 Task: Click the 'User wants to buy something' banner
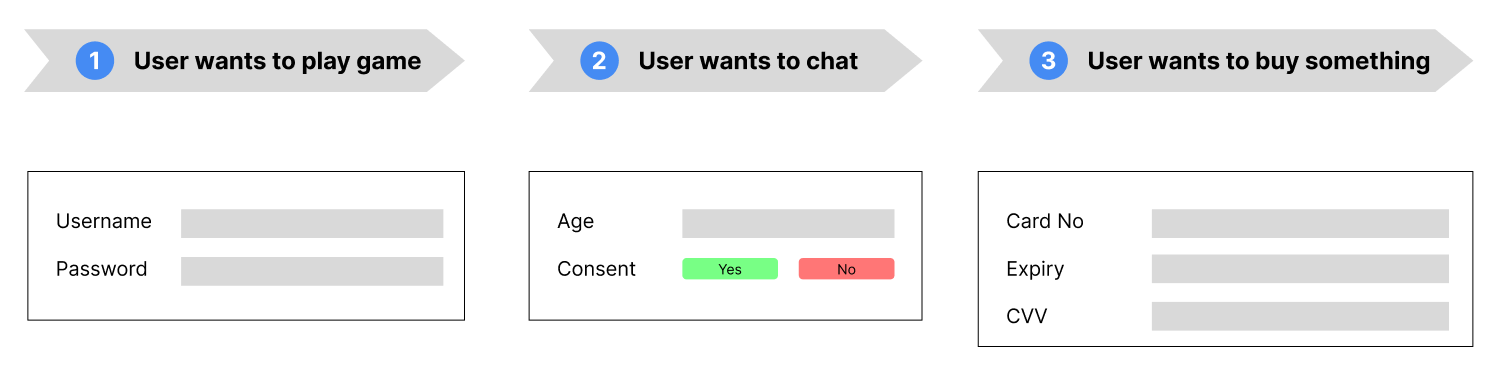click(x=1225, y=61)
